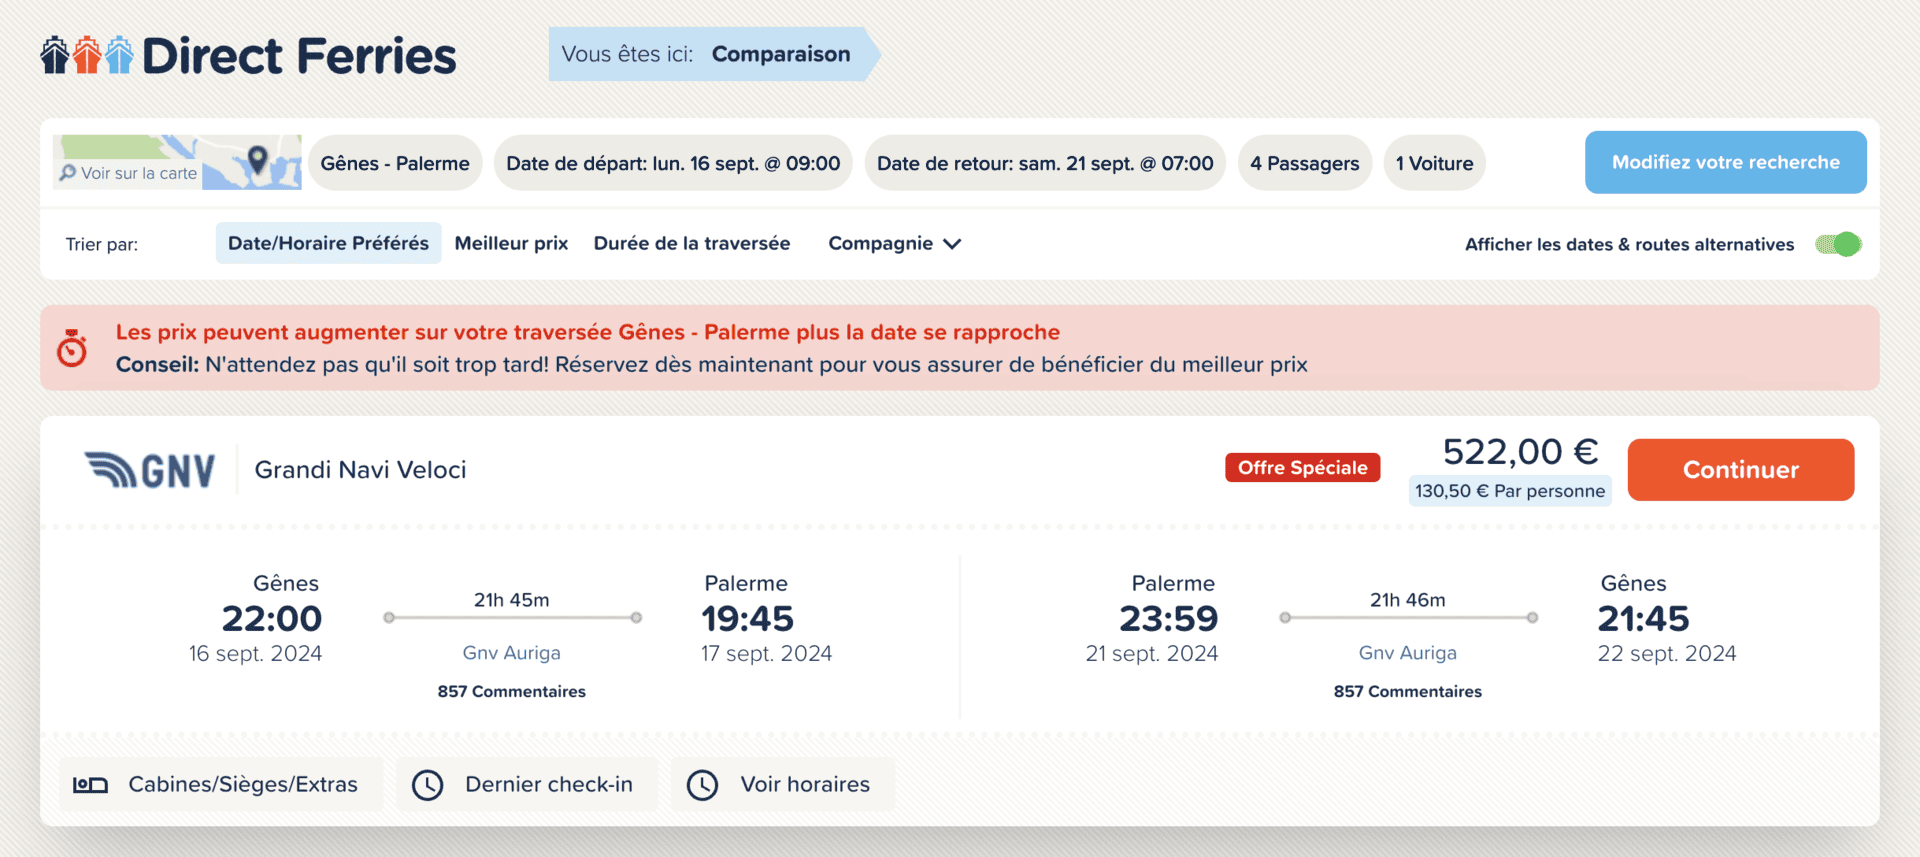This screenshot has height=857, width=1920.
Task: Click the chevron arrow next to Compagnie
Action: tap(952, 244)
